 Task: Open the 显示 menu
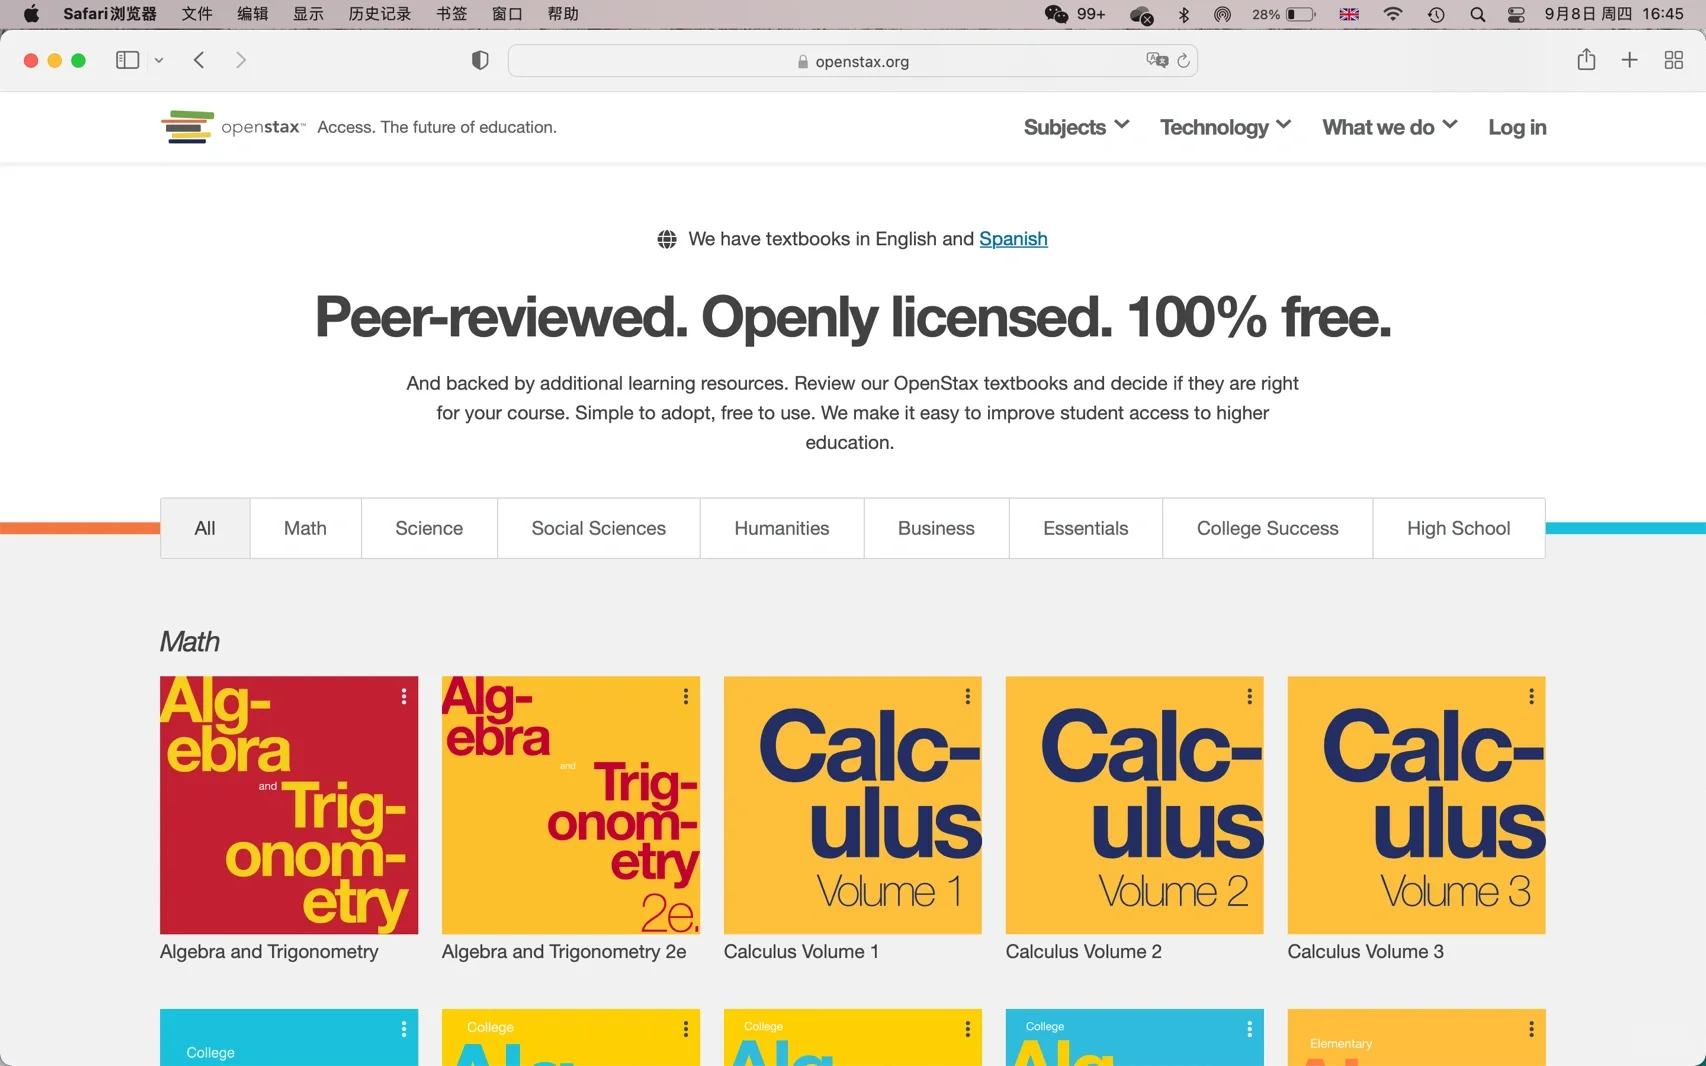[308, 14]
